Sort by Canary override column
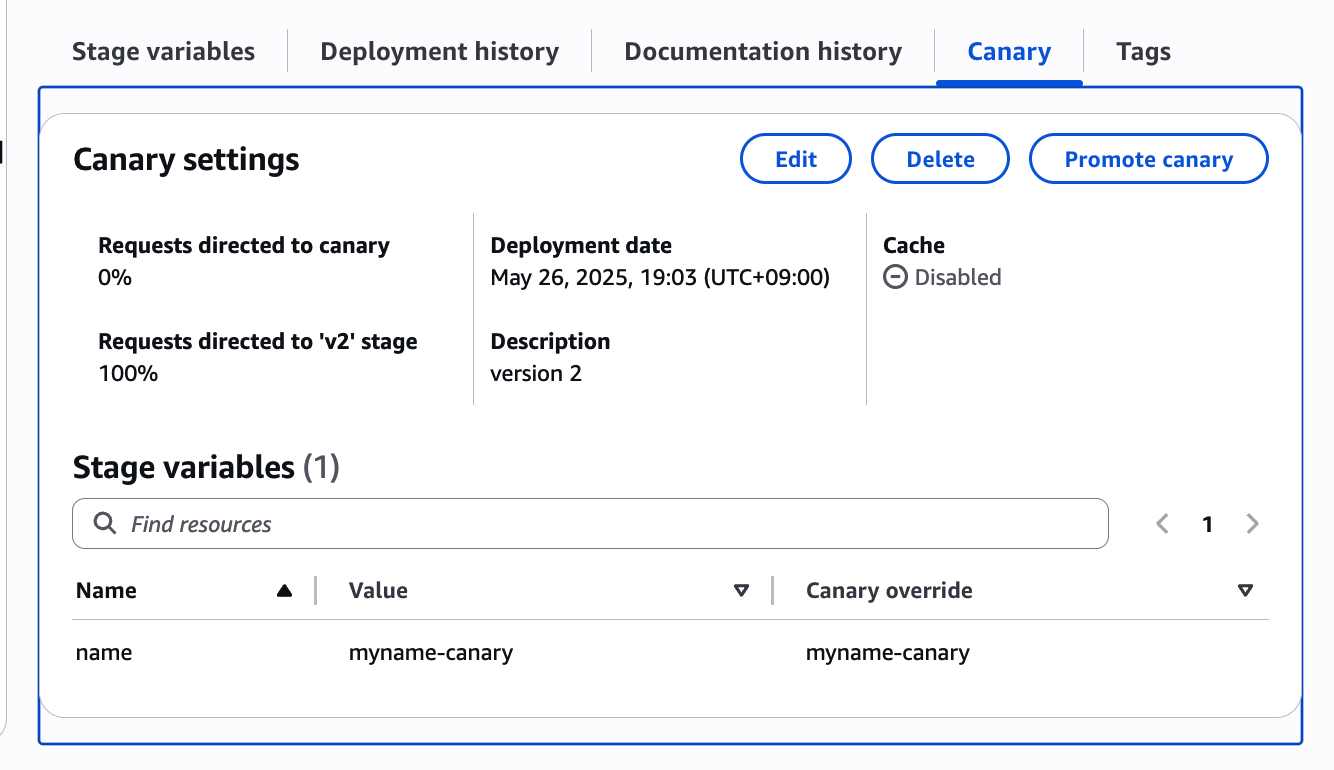This screenshot has height=770, width=1334. [1245, 591]
